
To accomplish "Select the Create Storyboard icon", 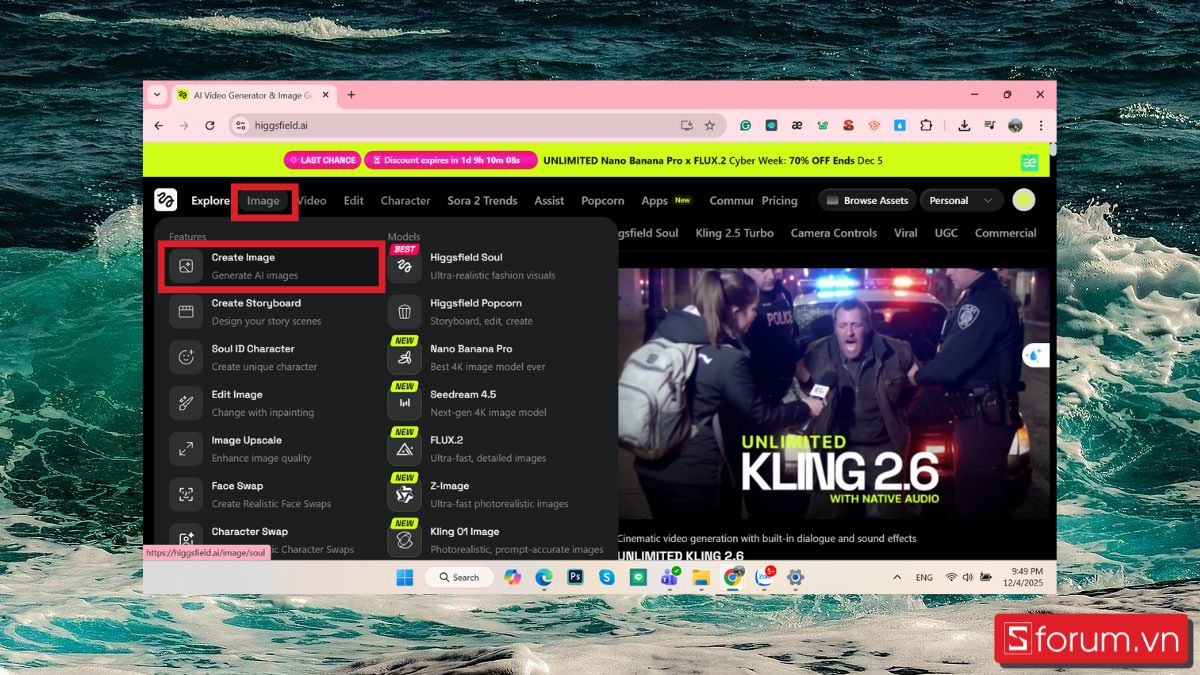I will [186, 312].
